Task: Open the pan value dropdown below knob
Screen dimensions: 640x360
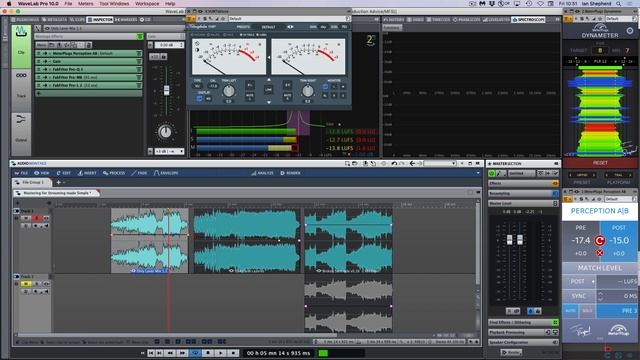Action: tap(169, 151)
